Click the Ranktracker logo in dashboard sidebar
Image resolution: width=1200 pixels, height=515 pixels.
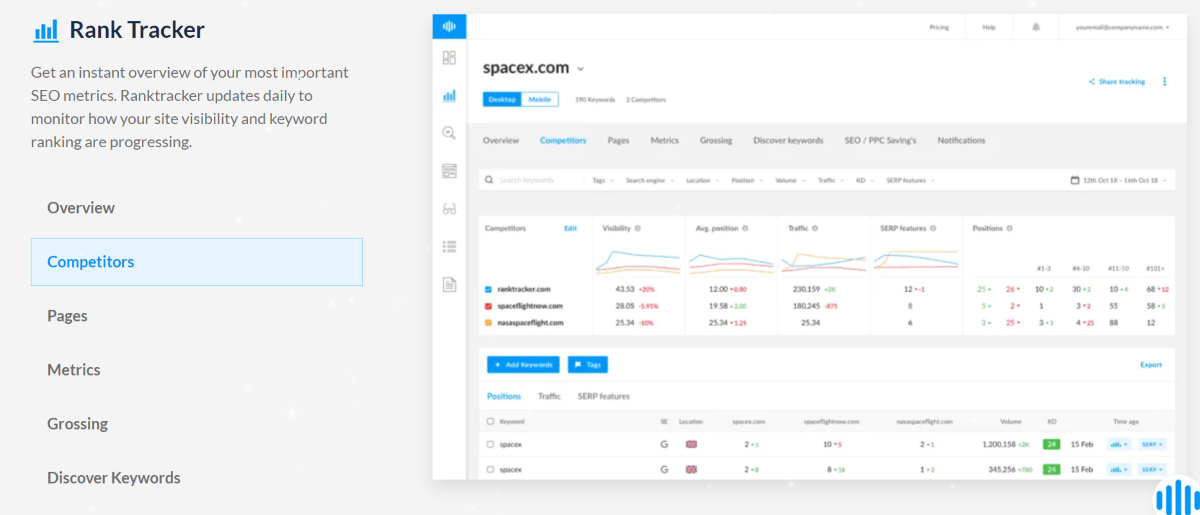click(x=449, y=26)
